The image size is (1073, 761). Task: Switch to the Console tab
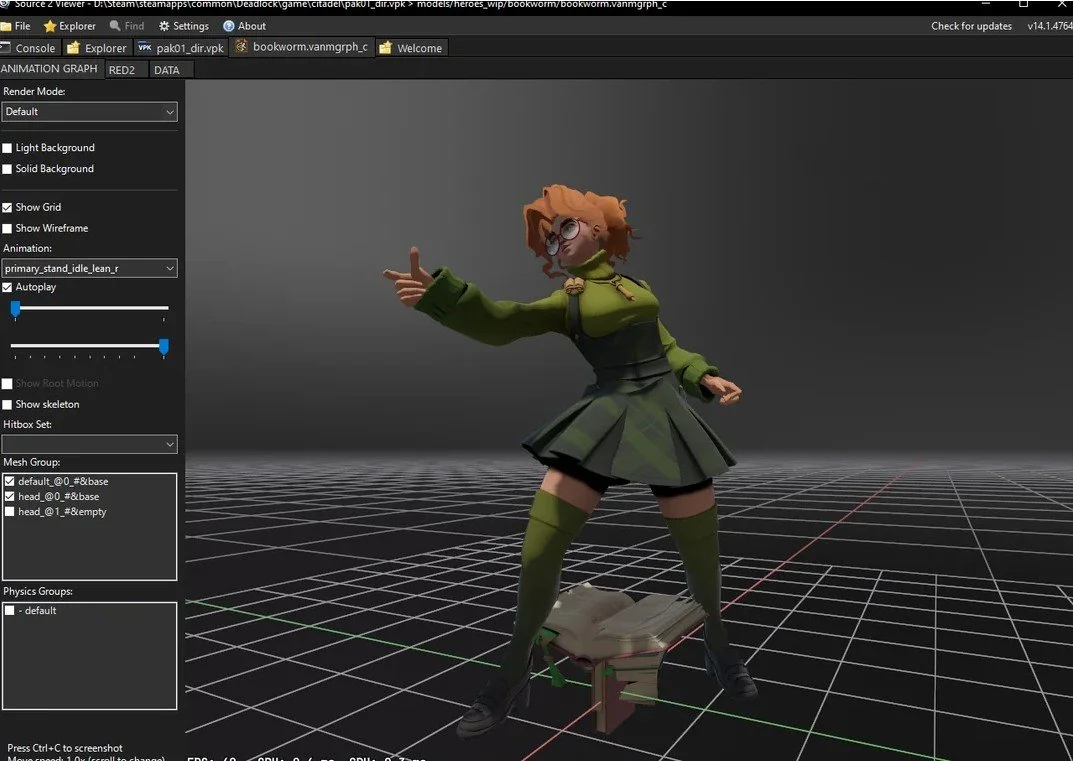[29, 48]
